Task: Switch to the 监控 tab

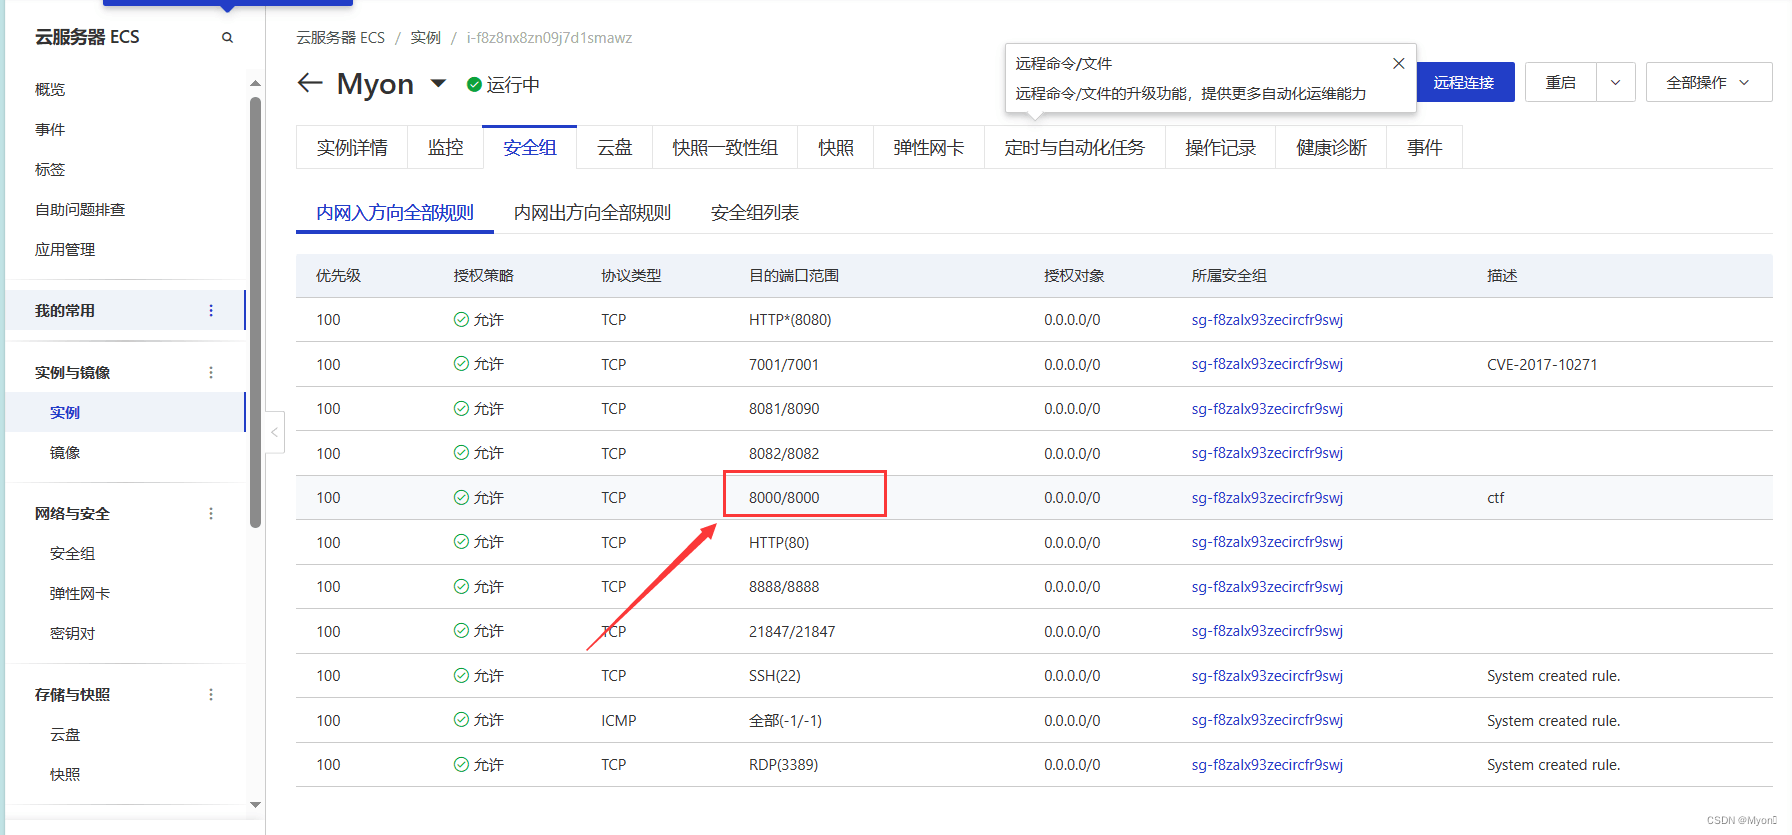Action: (445, 147)
